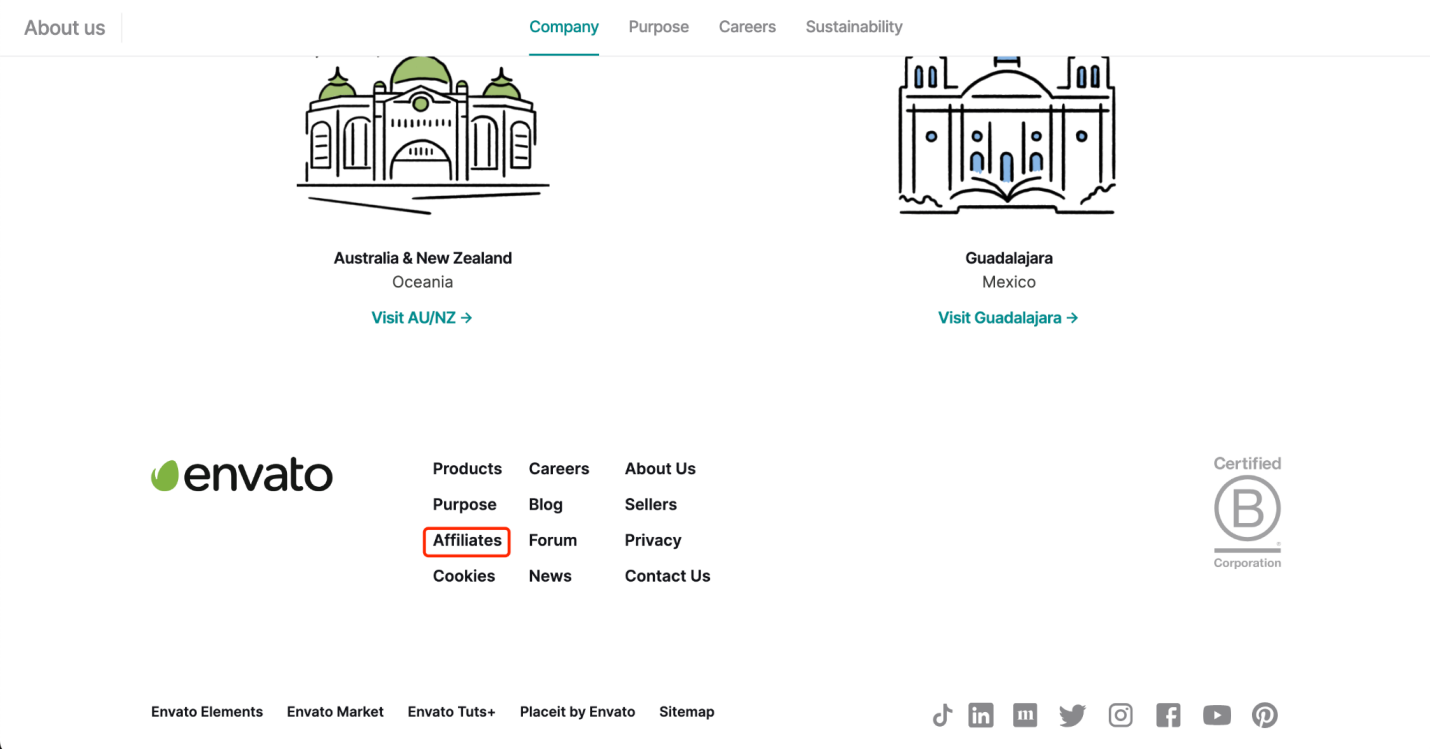This screenshot has width=1430, height=749.
Task: Click the Facebook social icon
Action: pyautogui.click(x=1168, y=715)
